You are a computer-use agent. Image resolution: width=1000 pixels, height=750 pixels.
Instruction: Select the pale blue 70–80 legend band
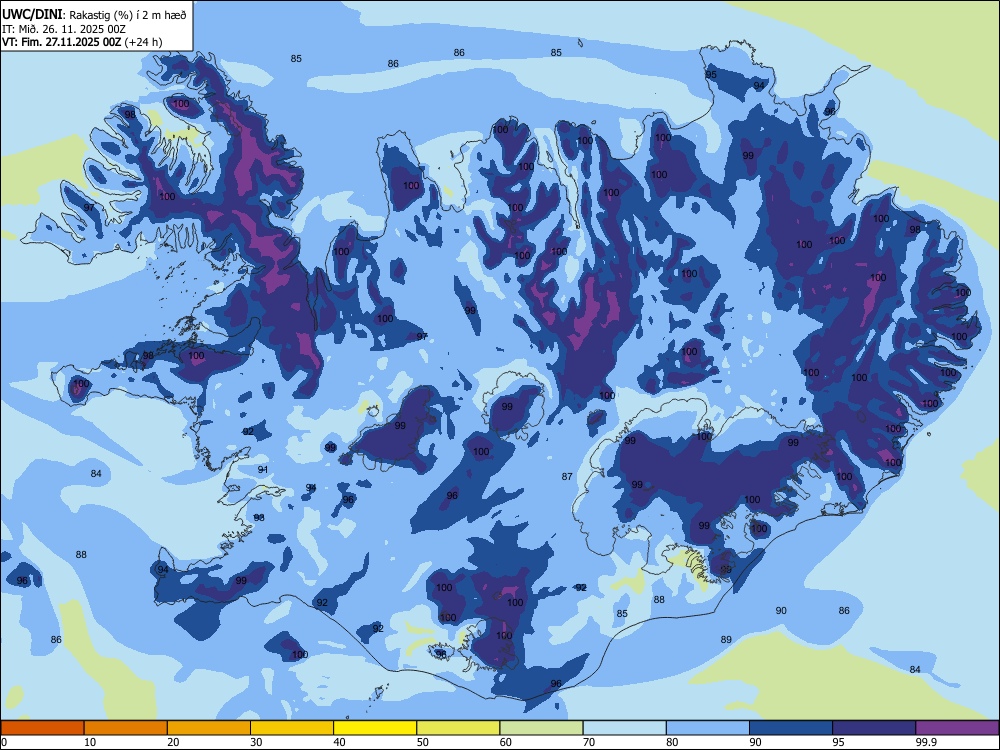point(624,728)
